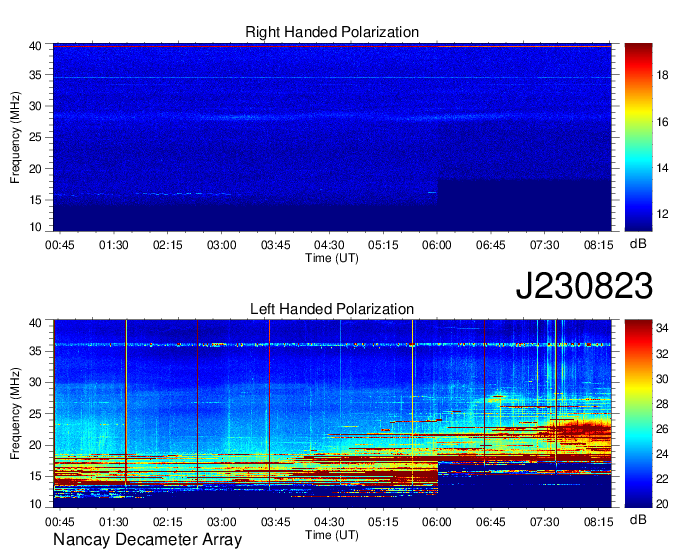
Task: Click the 04:30 tick on the left-handed plot
Action: (x=329, y=522)
